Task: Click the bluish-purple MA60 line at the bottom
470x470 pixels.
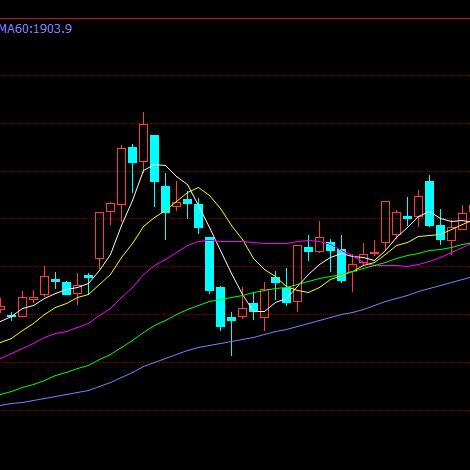Action: [300, 327]
